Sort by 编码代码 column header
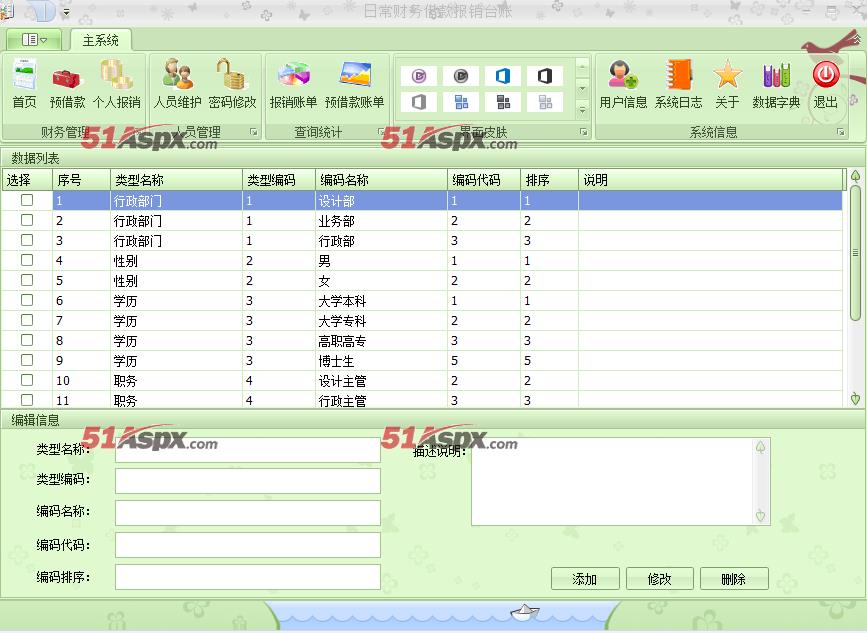 484,180
